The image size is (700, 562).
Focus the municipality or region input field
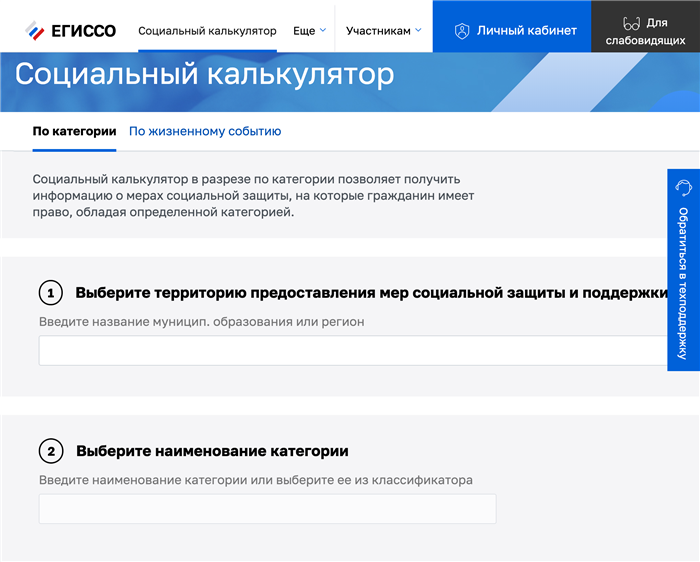[x=353, y=350]
